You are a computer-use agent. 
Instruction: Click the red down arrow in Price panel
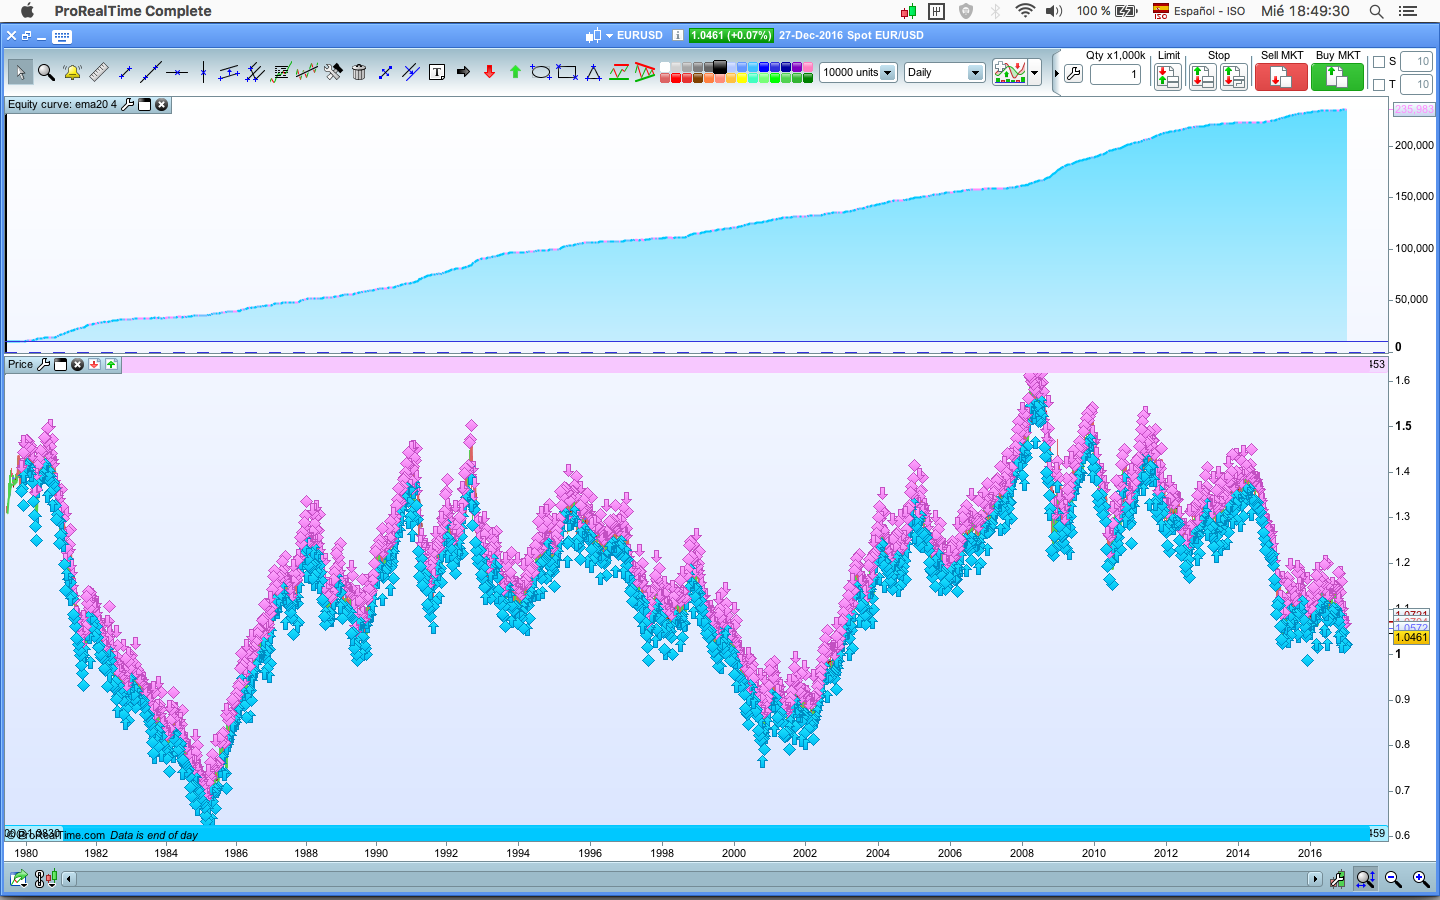coord(94,364)
